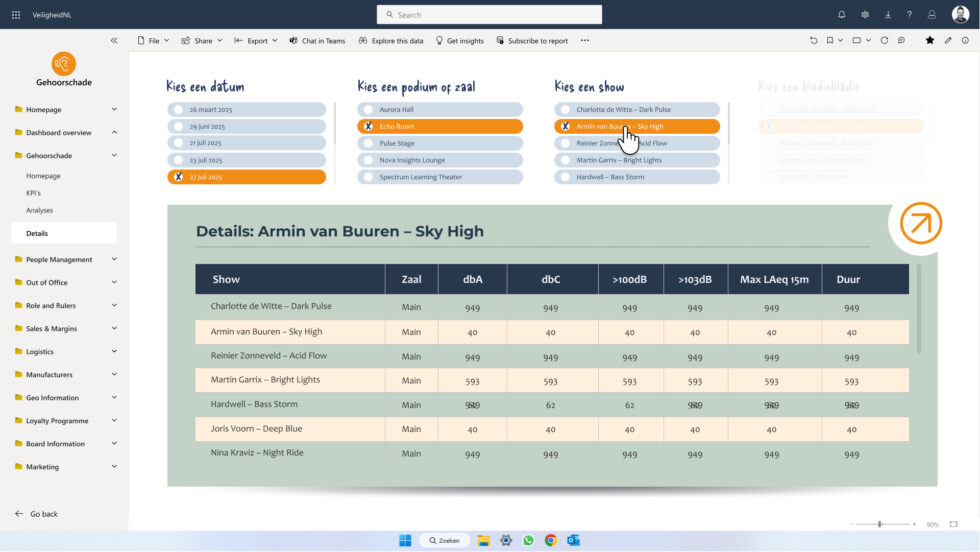Collapse the sidebar with double chevron
The height and width of the screenshot is (552, 980).
(x=114, y=41)
